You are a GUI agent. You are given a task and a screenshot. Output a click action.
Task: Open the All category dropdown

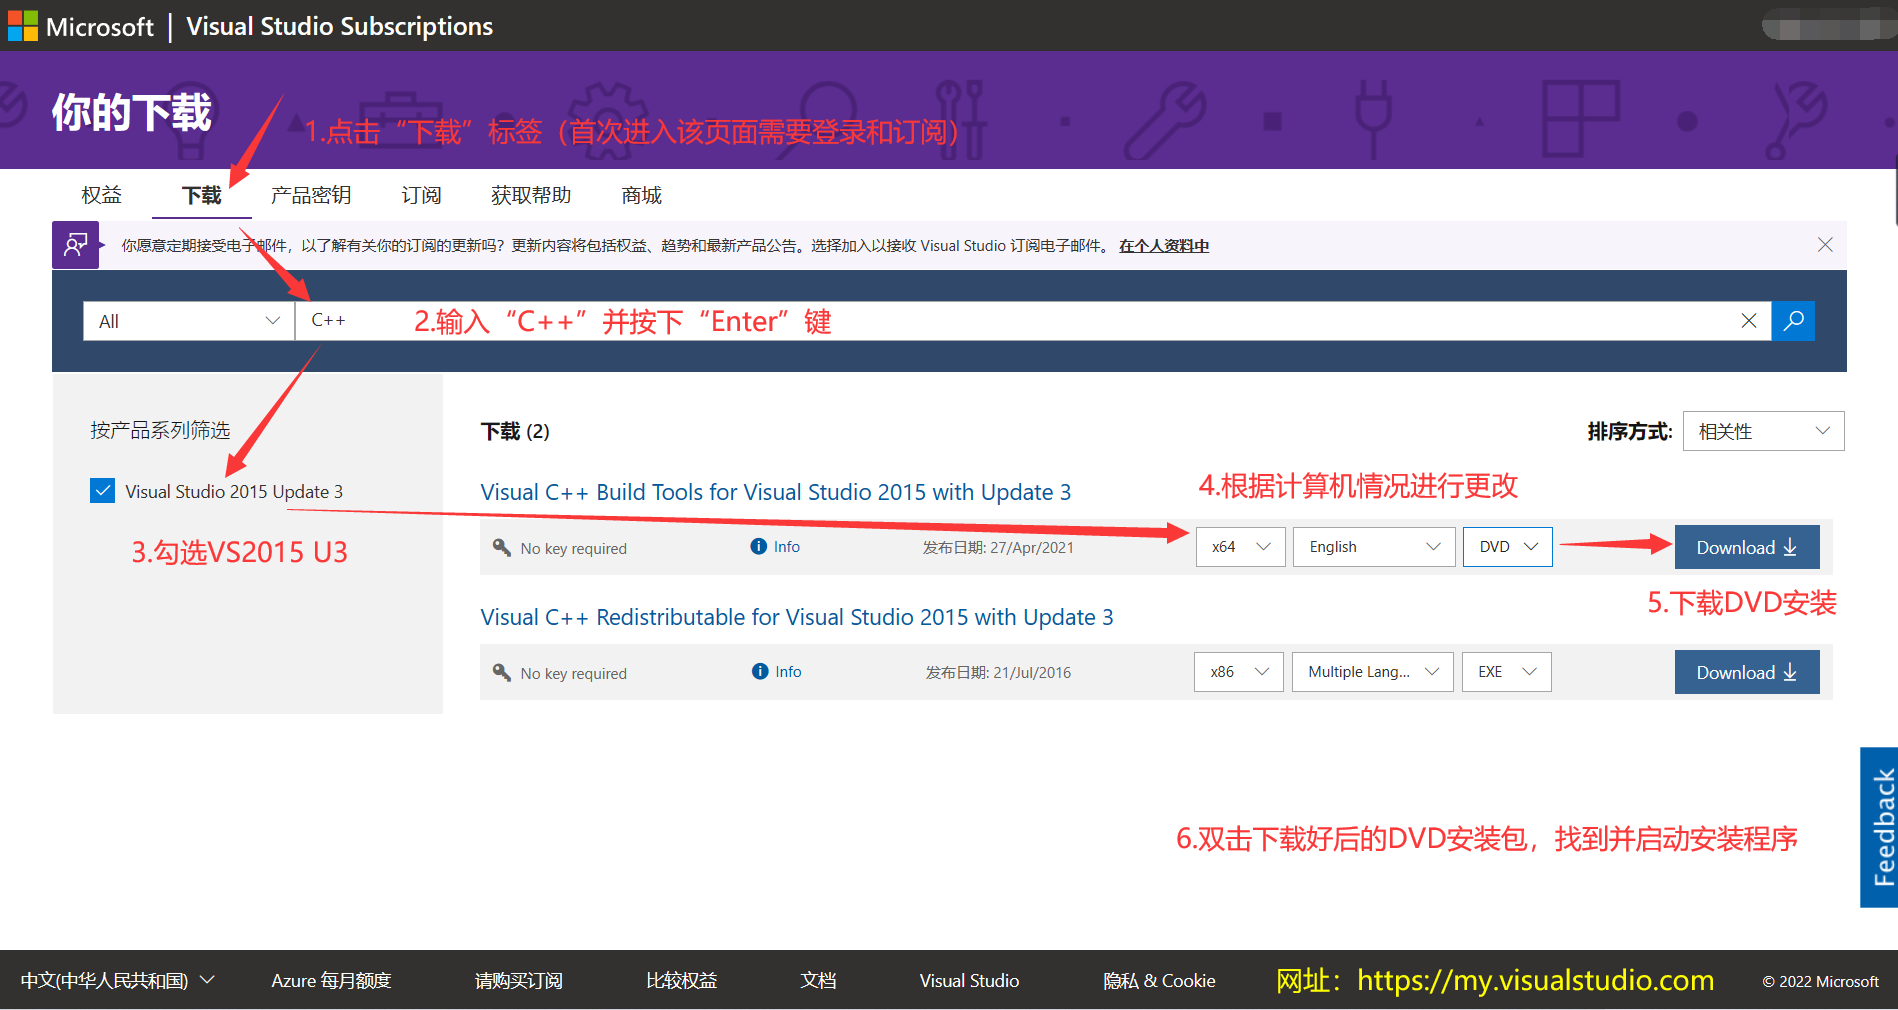coord(189,321)
